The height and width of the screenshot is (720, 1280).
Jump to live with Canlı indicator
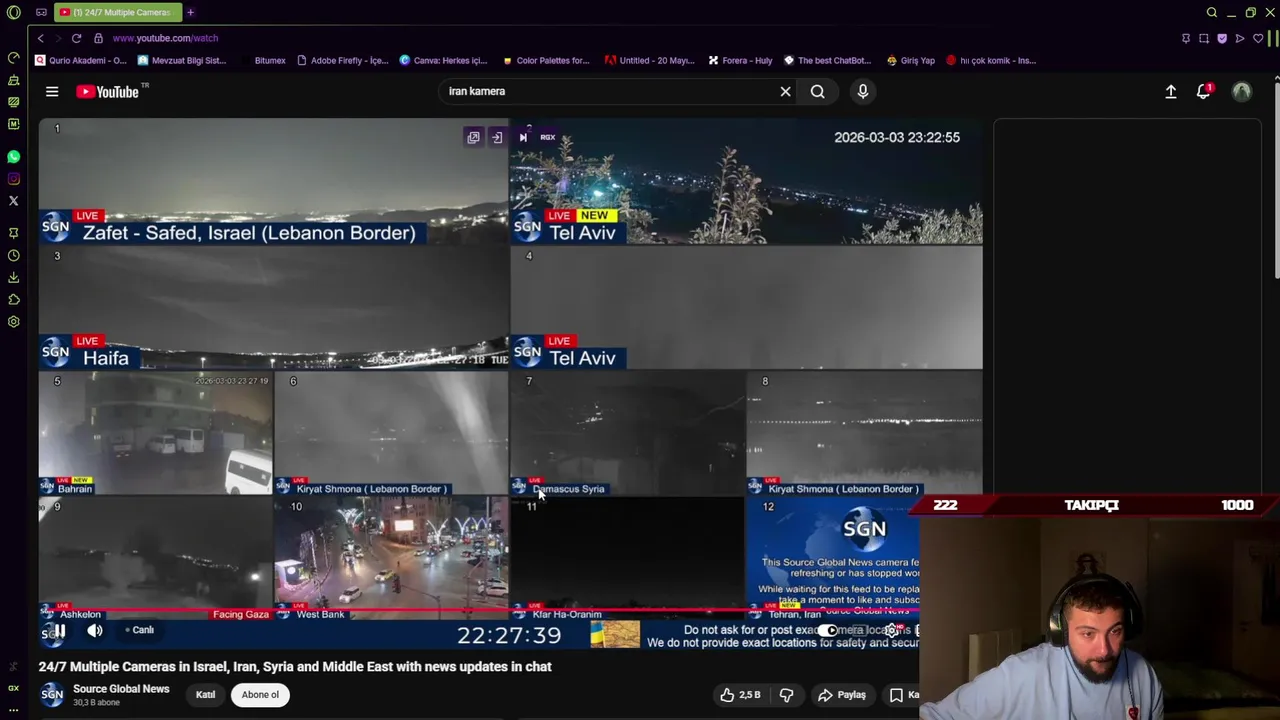click(140, 630)
